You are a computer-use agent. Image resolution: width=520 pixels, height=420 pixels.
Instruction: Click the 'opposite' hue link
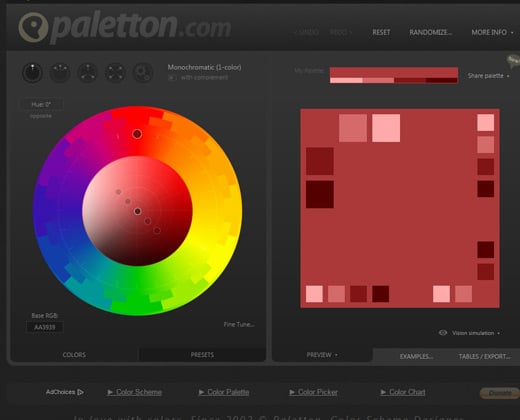(x=41, y=116)
